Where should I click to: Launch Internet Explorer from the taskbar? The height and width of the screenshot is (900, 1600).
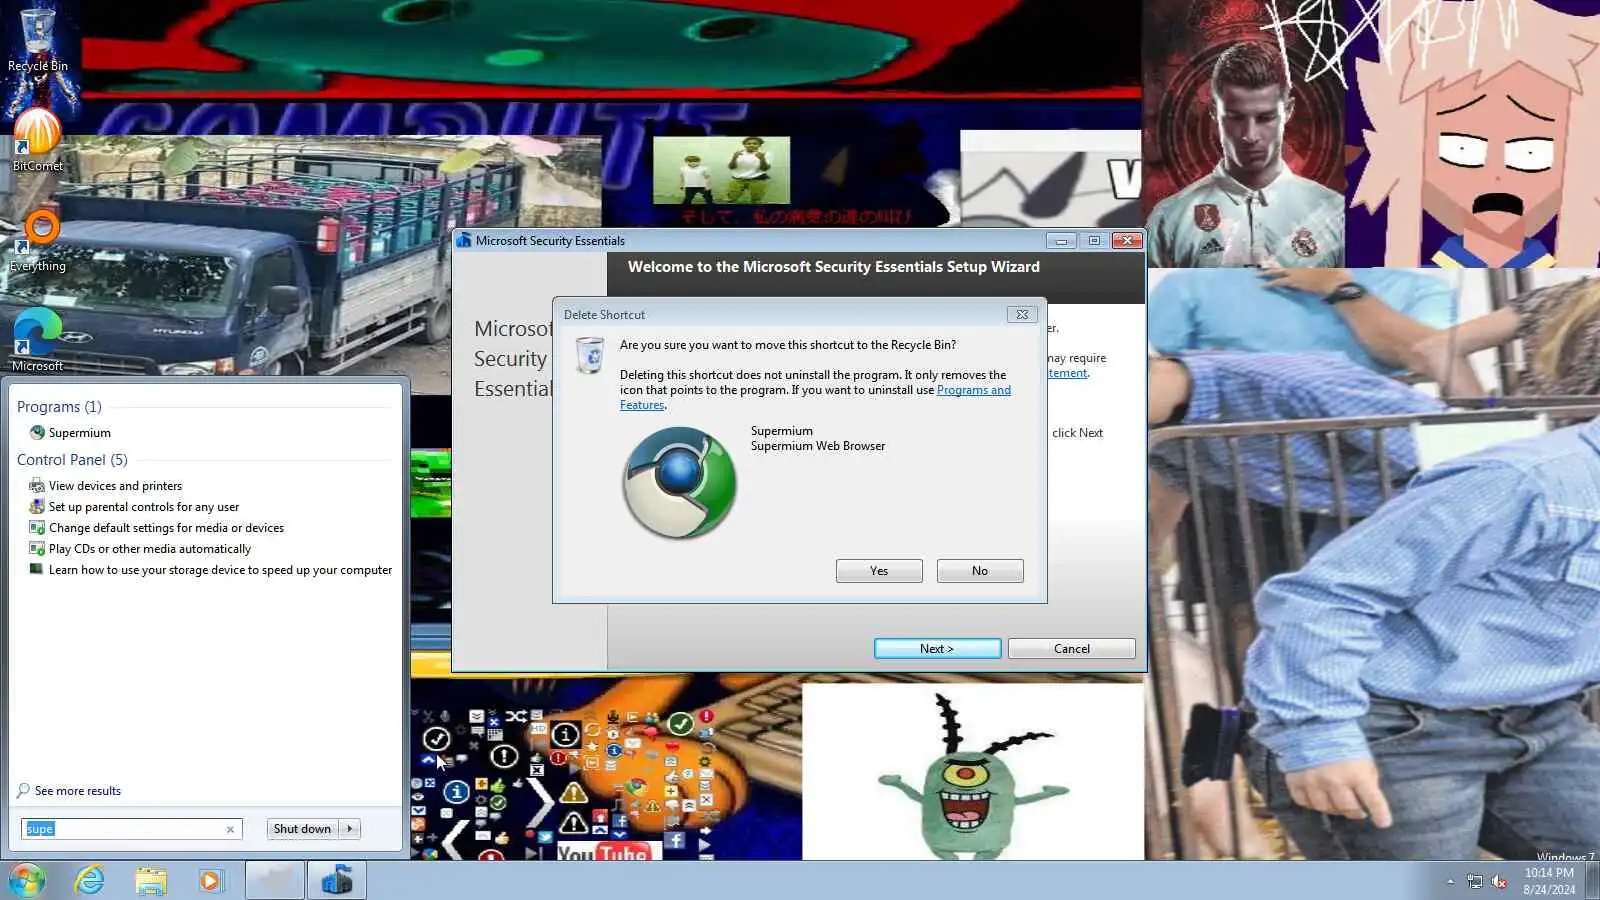tap(90, 881)
